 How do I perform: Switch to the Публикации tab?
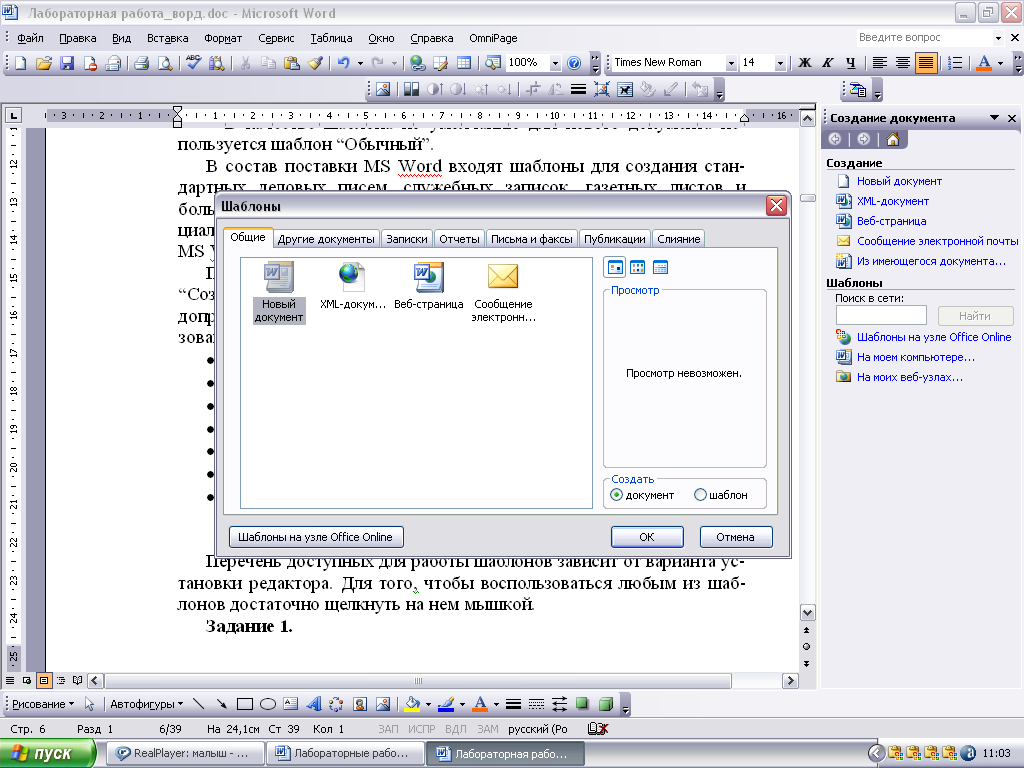tap(615, 239)
